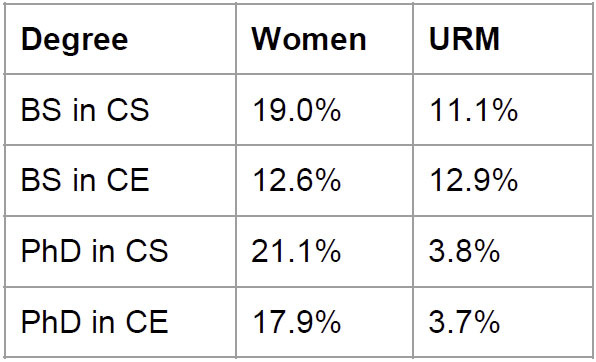Screen dimensions: 596x362
Task: Click the letters CE in the BS in CE row
Action: (x=128, y=180)
